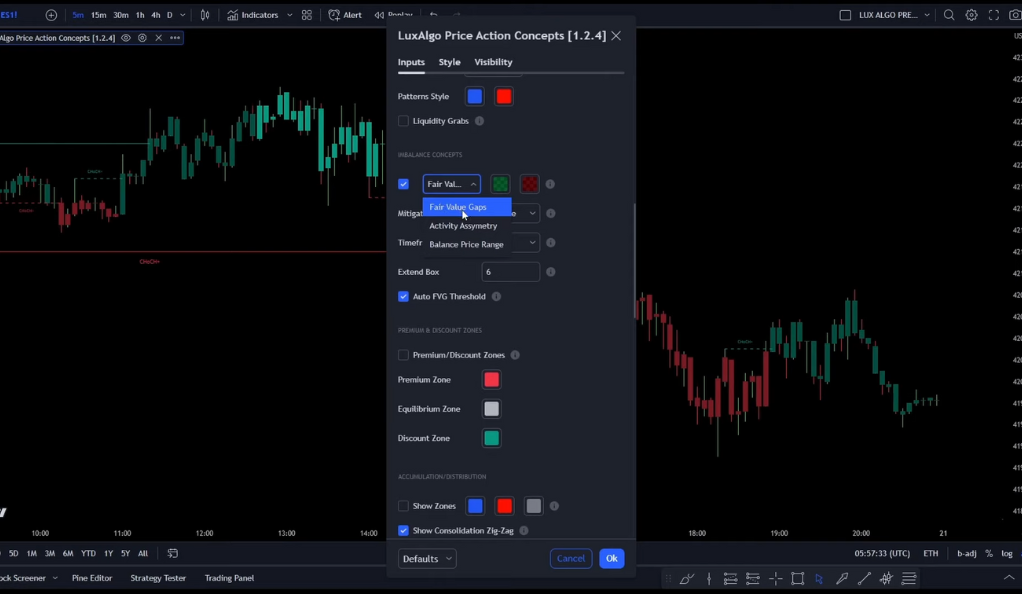
Task: Open chart settings gear icon
Action: click(971, 15)
